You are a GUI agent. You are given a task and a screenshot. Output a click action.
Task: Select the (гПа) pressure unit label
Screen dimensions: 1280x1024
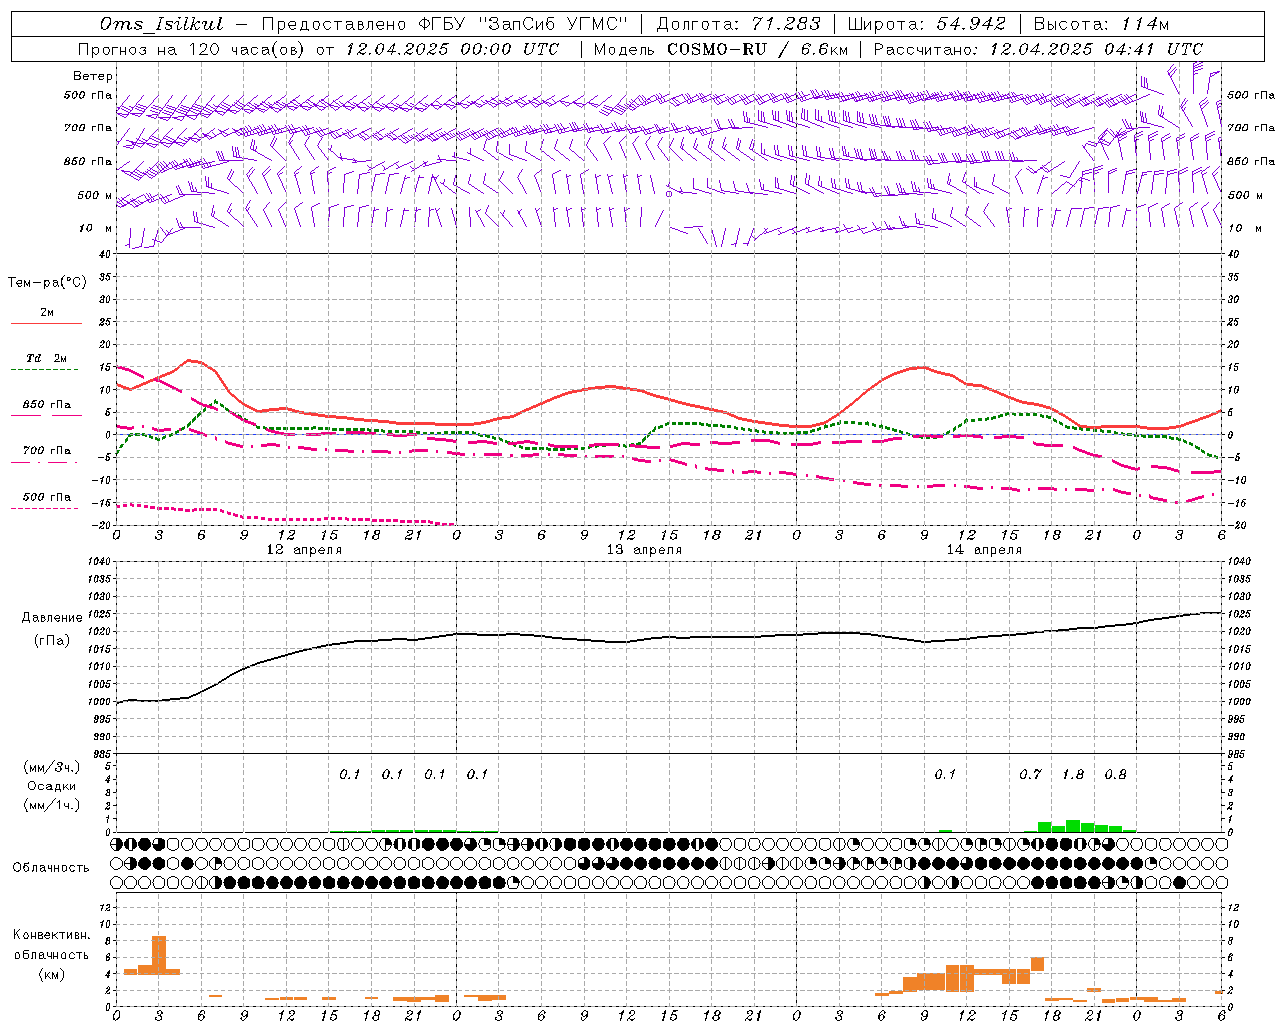pos(52,640)
